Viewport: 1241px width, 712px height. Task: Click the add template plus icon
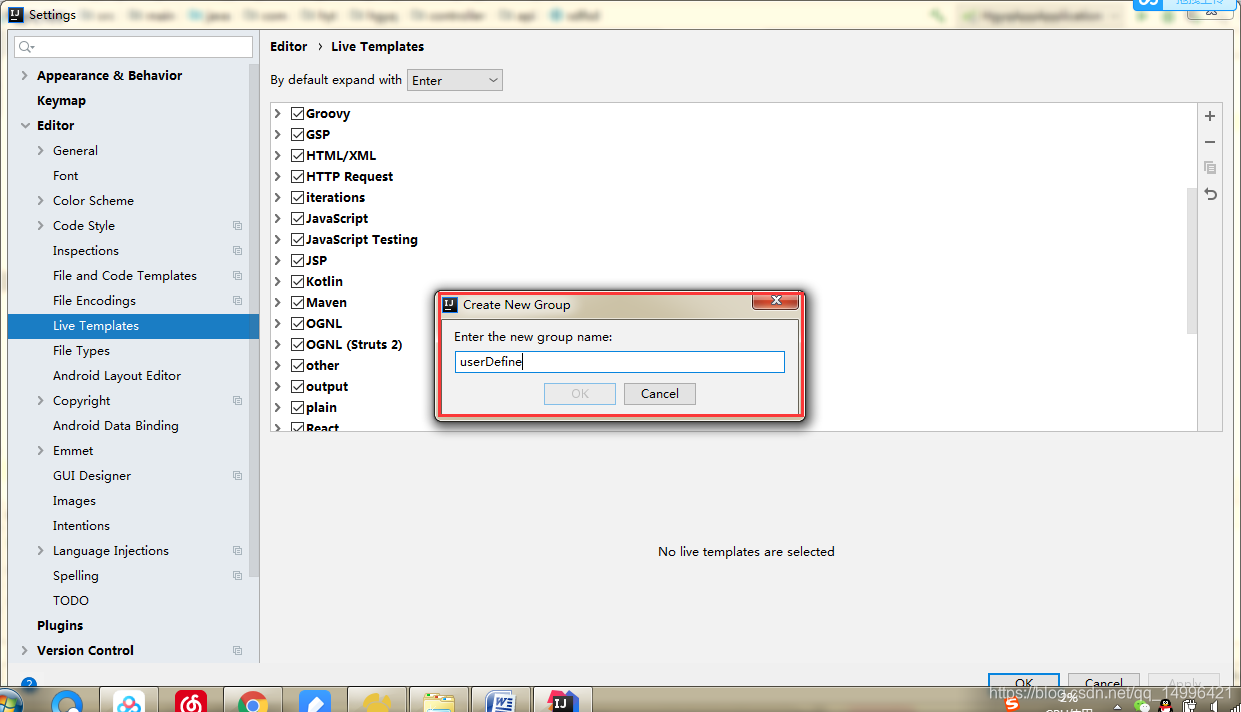(x=1210, y=116)
